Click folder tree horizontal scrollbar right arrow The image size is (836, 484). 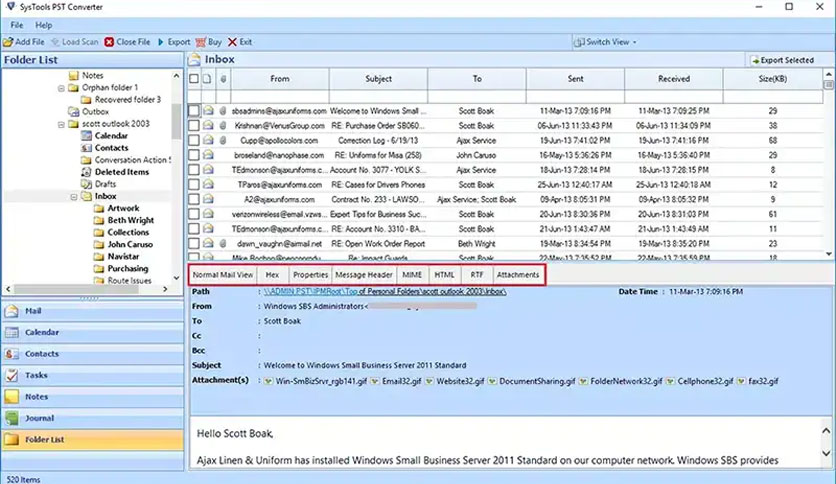[x=165, y=289]
